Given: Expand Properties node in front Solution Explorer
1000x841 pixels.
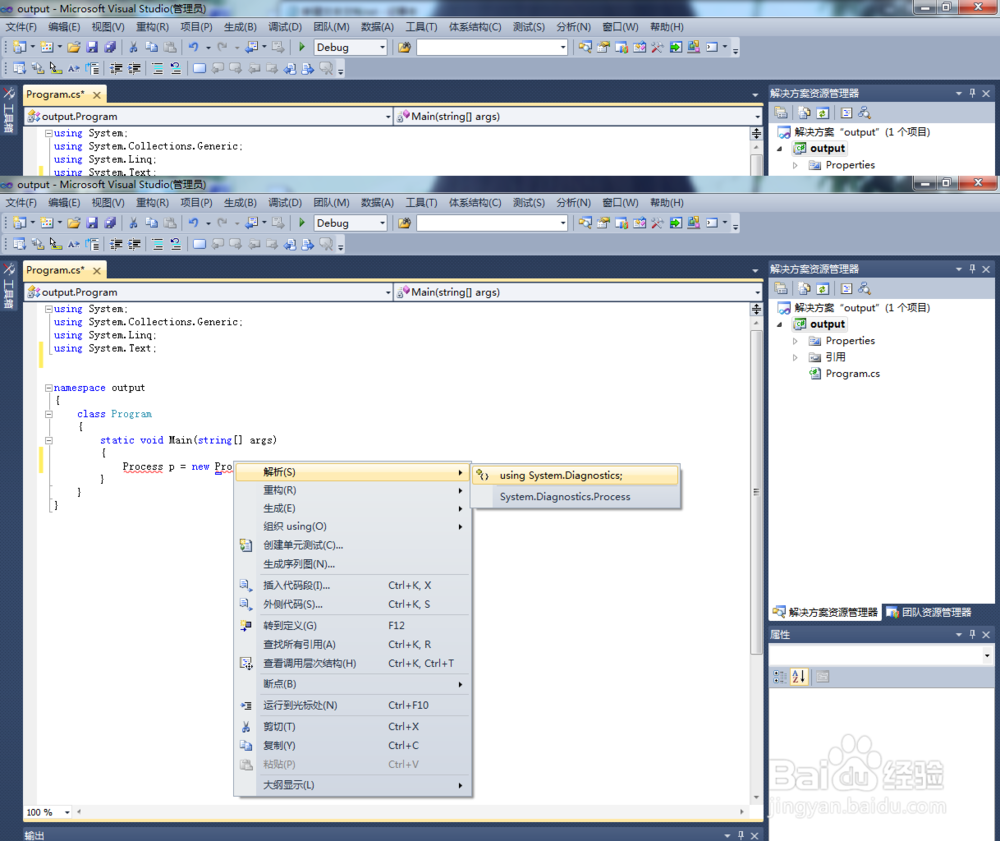Looking at the screenshot, I should click(x=795, y=341).
